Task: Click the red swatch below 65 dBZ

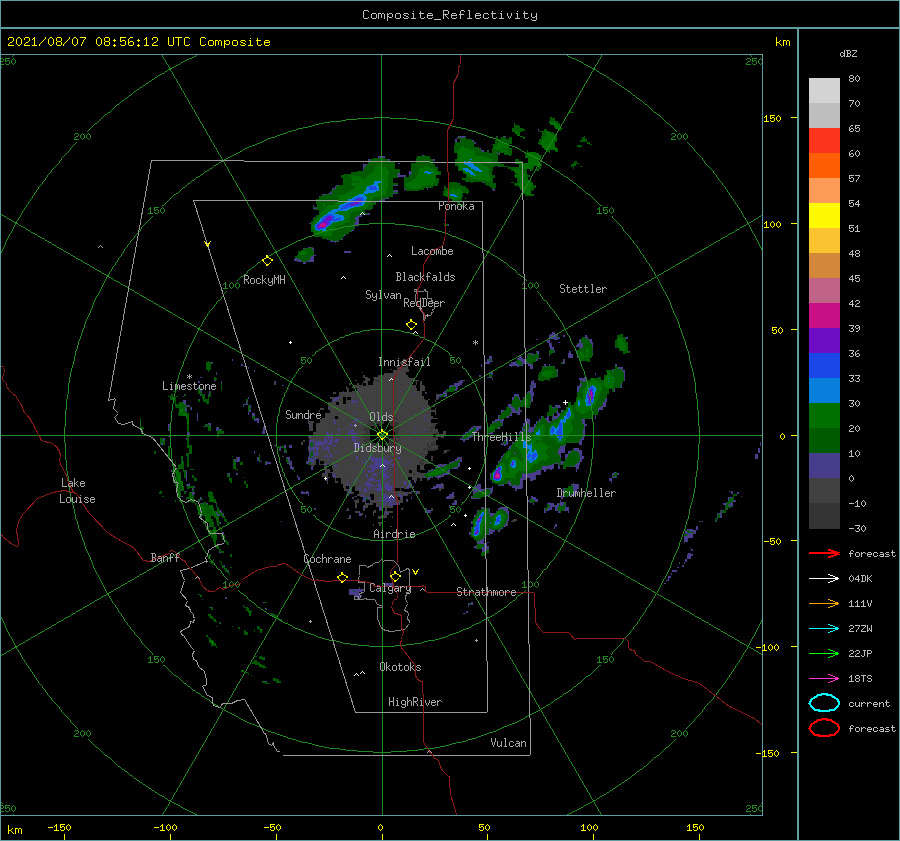Action: pyautogui.click(x=824, y=141)
